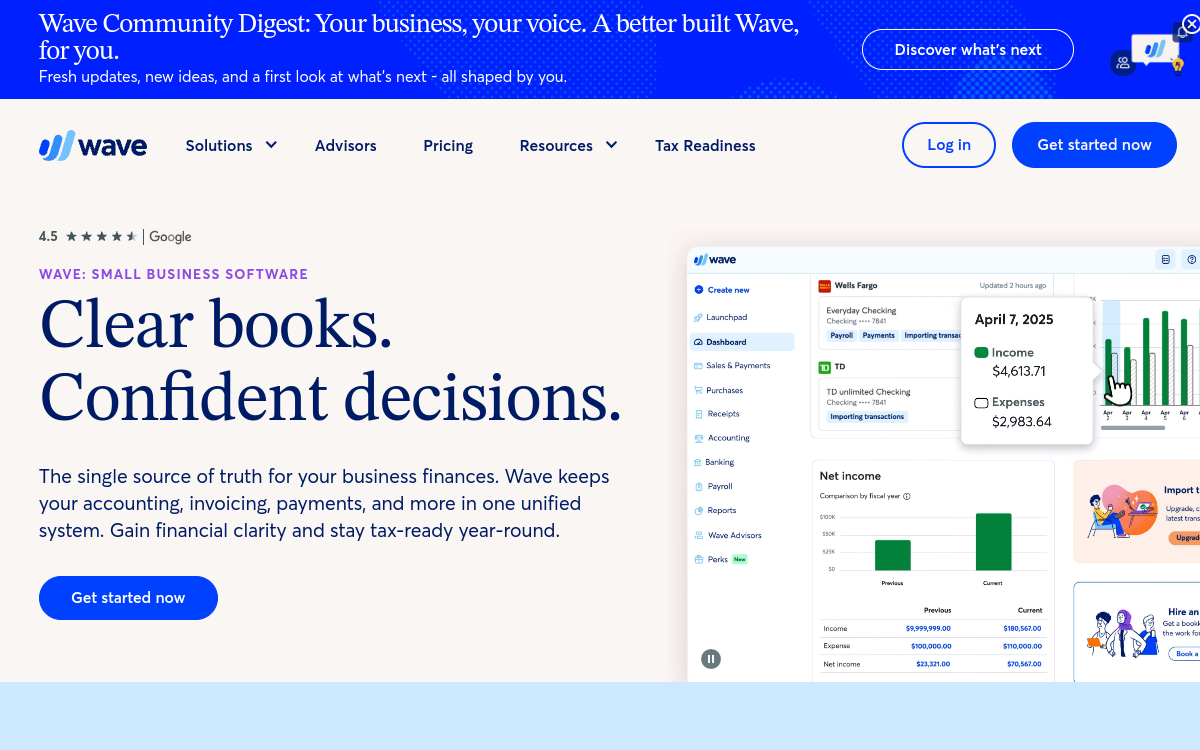Click the Reports pie chart icon
Screen dimensions: 1200x750
coord(698,510)
